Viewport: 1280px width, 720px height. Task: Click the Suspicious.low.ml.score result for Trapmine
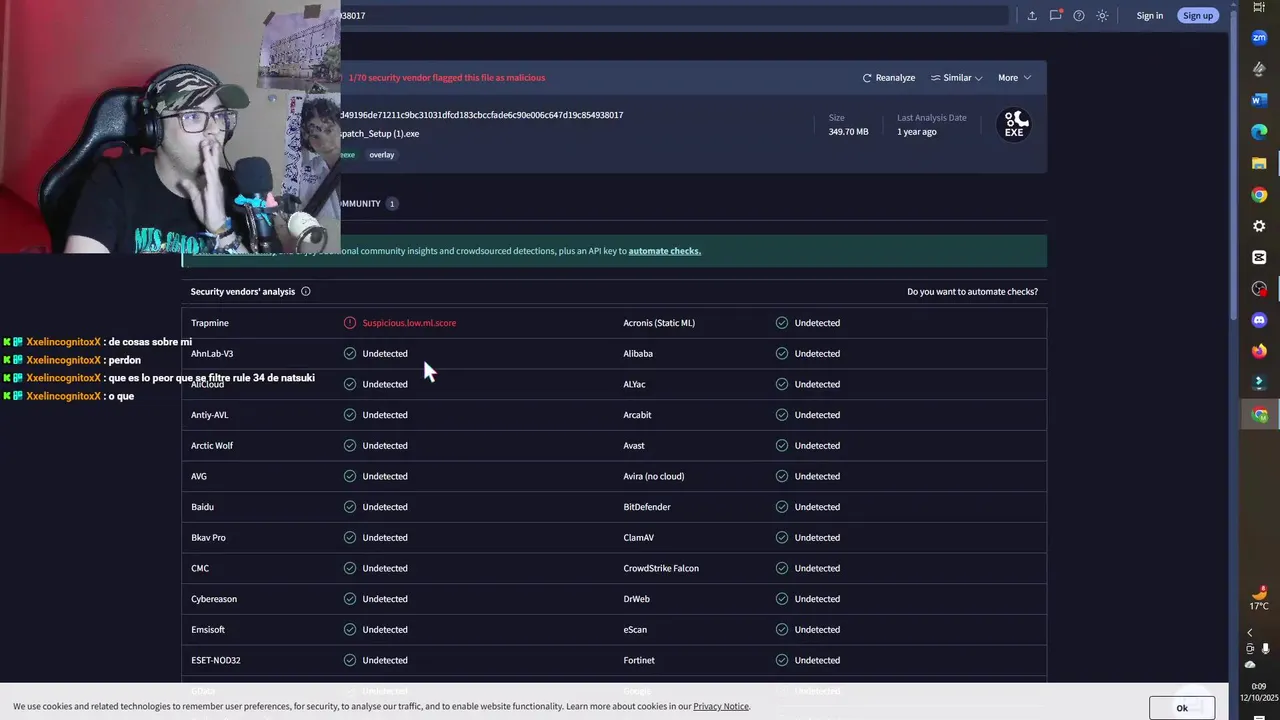[409, 323]
